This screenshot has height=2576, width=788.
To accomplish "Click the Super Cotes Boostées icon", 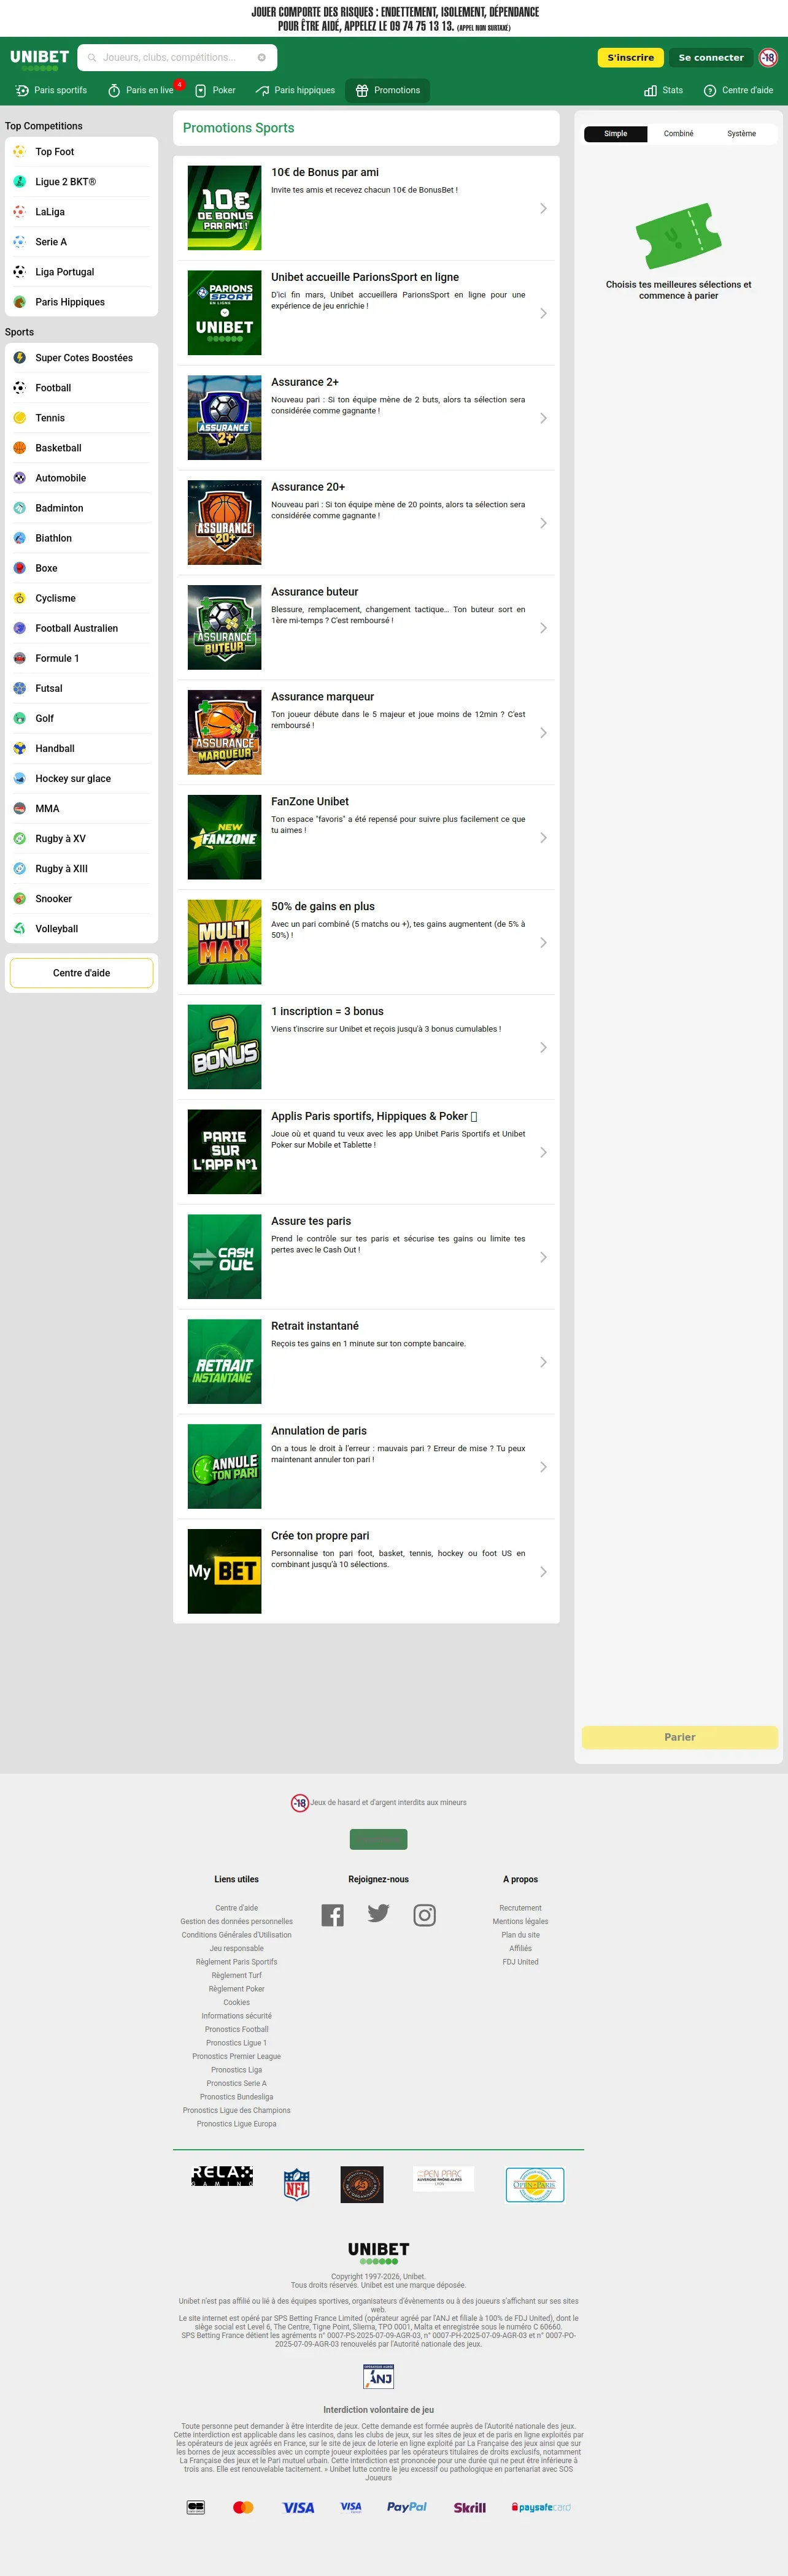I will [x=19, y=358].
